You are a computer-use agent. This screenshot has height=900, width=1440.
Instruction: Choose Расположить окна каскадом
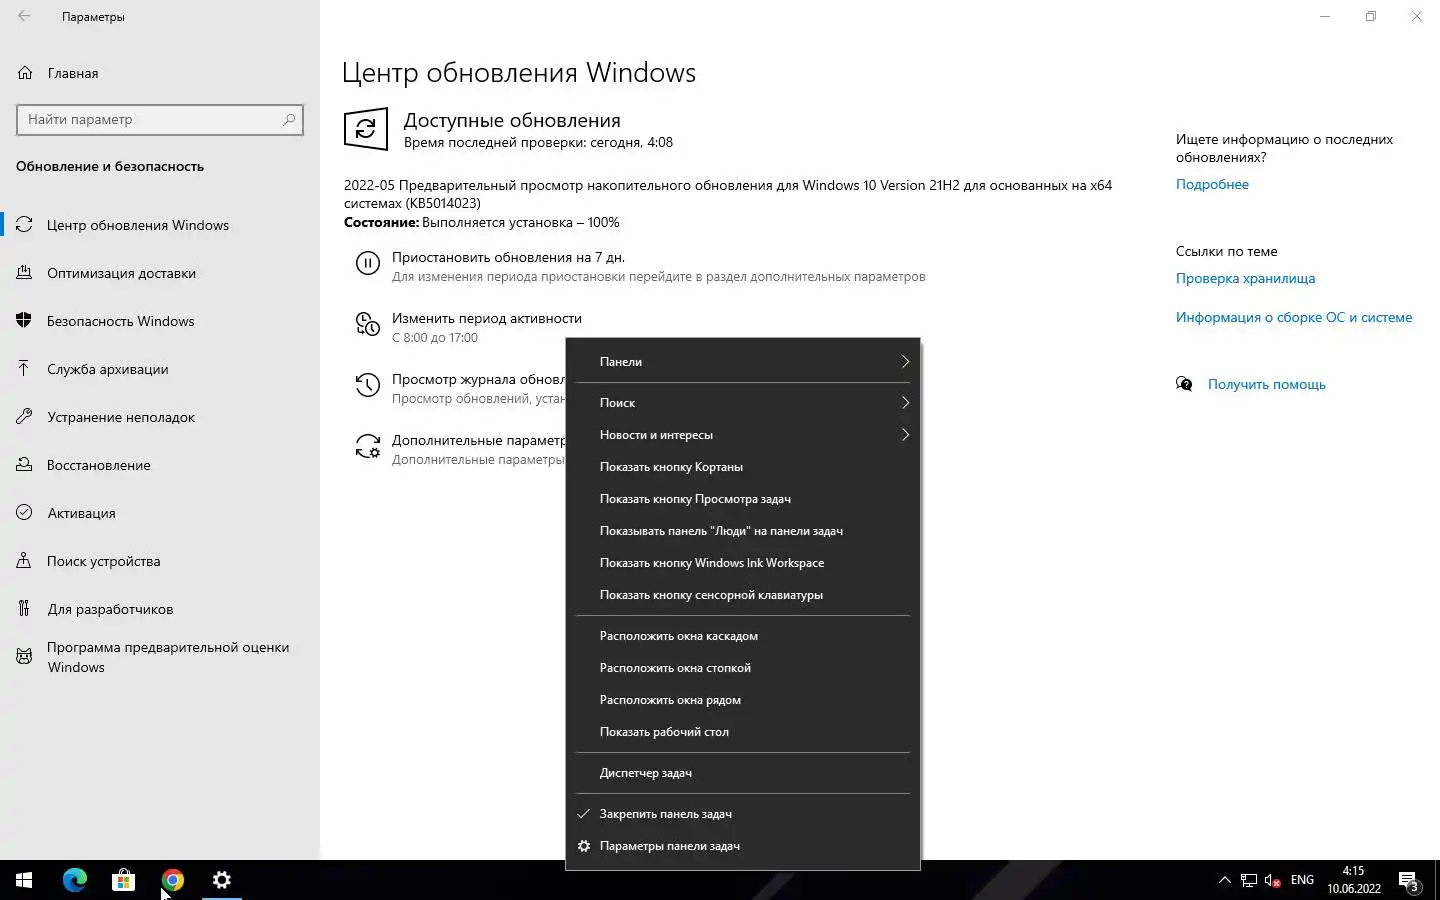pos(743,636)
